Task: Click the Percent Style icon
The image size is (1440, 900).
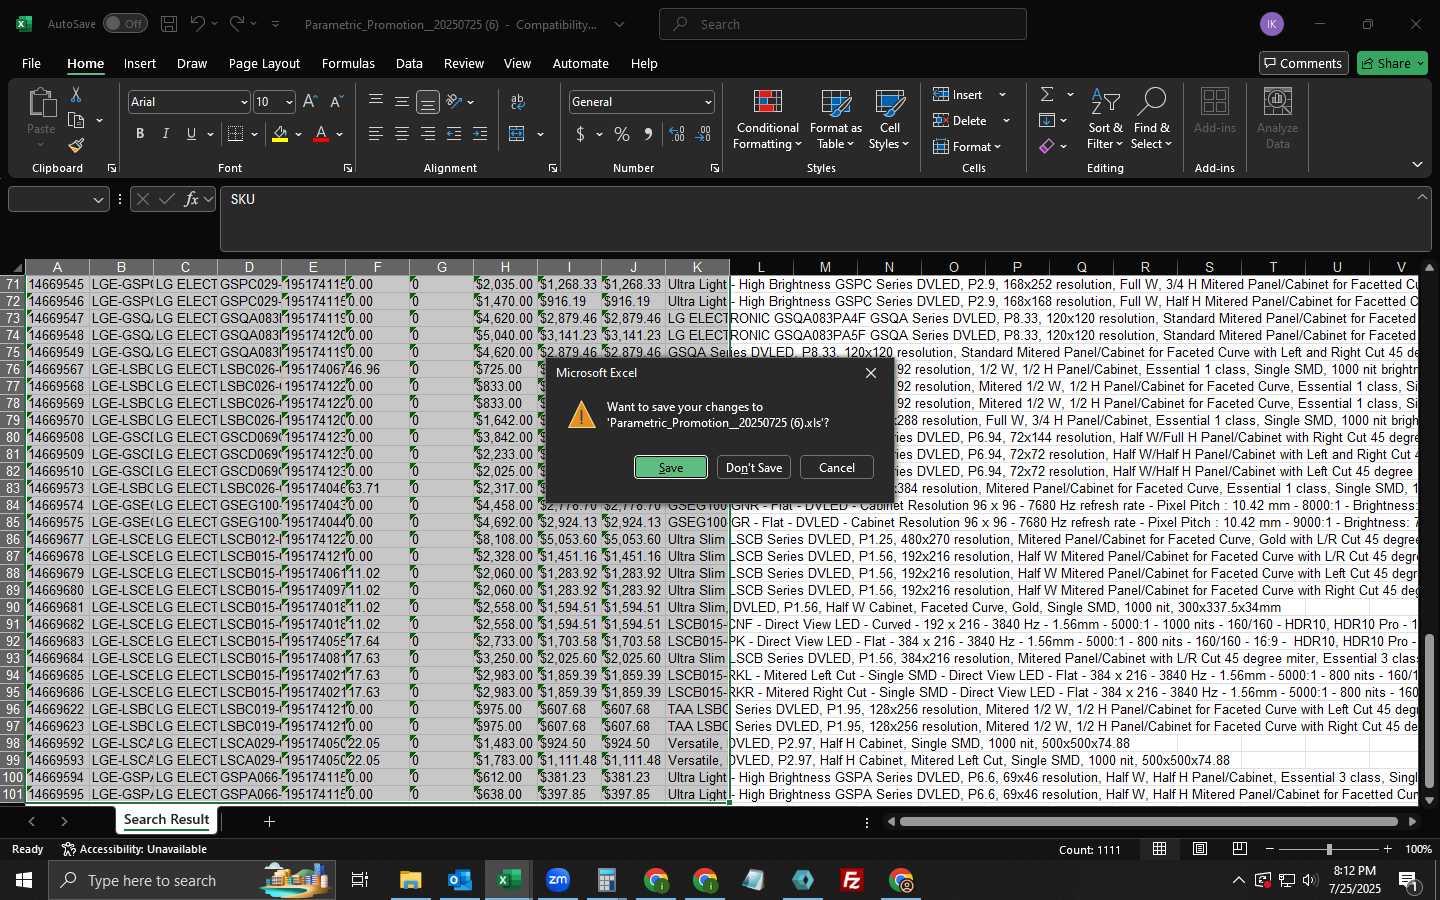Action: point(622,134)
